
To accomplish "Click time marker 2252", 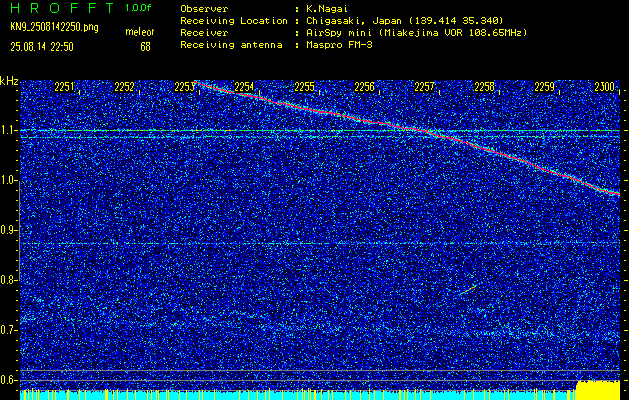I will [x=124, y=87].
